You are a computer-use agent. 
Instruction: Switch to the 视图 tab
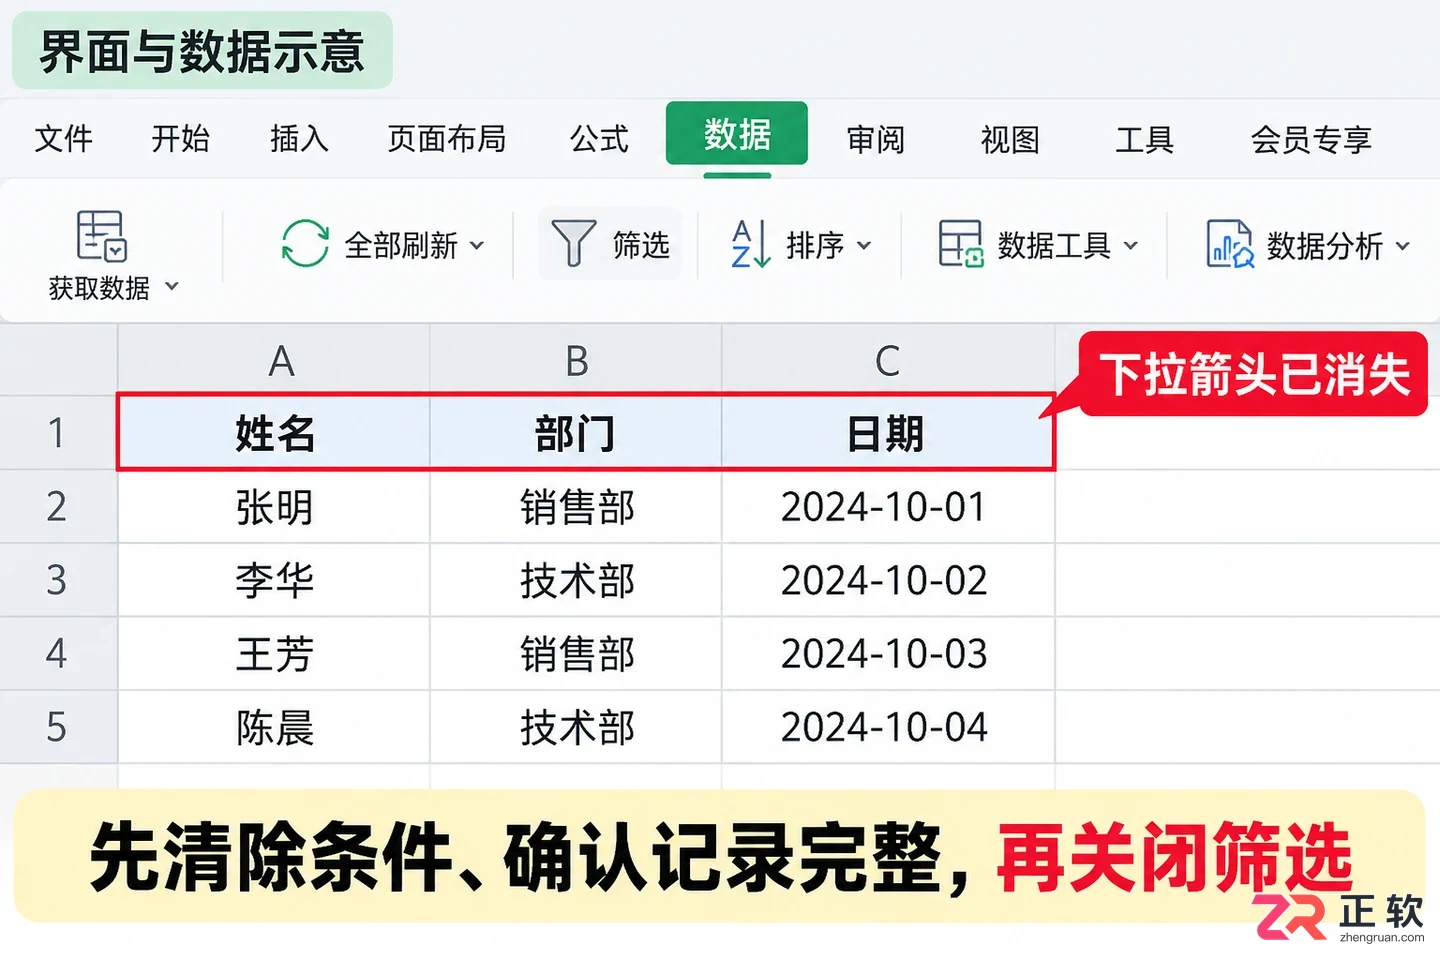point(1010,138)
